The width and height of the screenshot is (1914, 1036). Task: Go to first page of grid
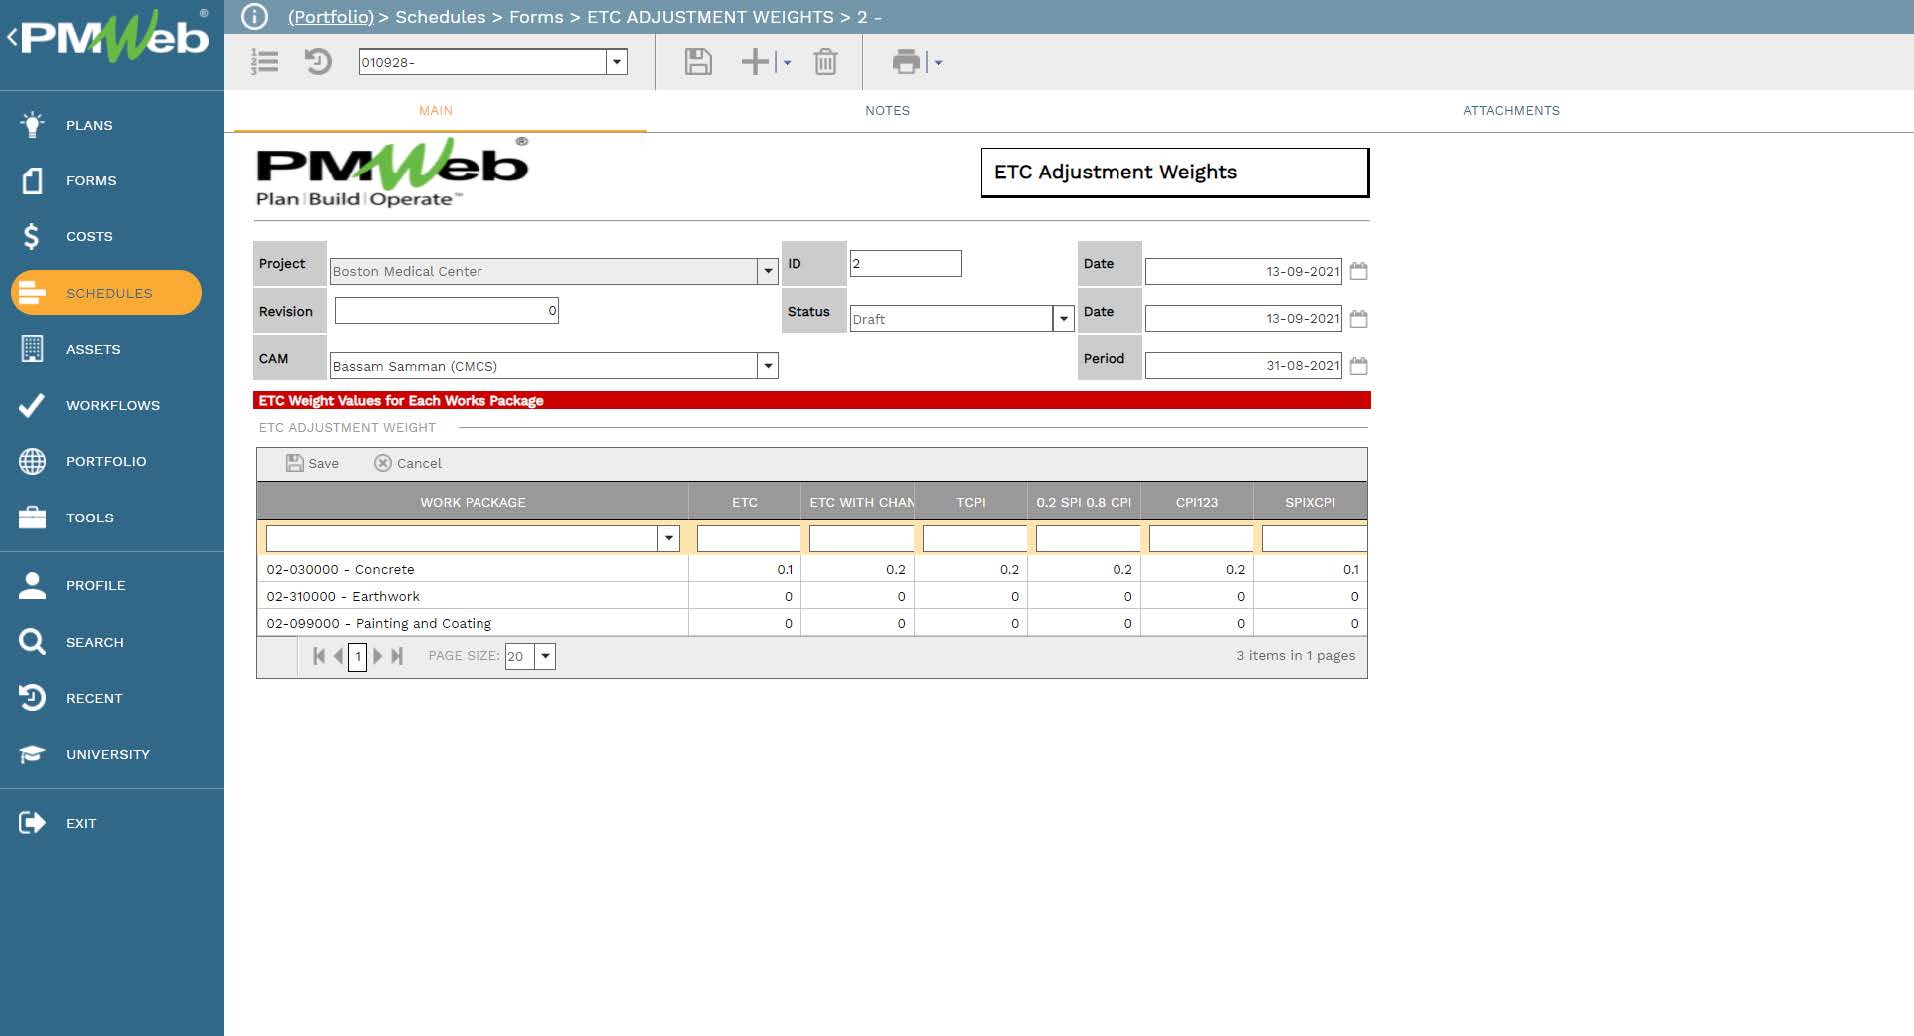tap(319, 656)
